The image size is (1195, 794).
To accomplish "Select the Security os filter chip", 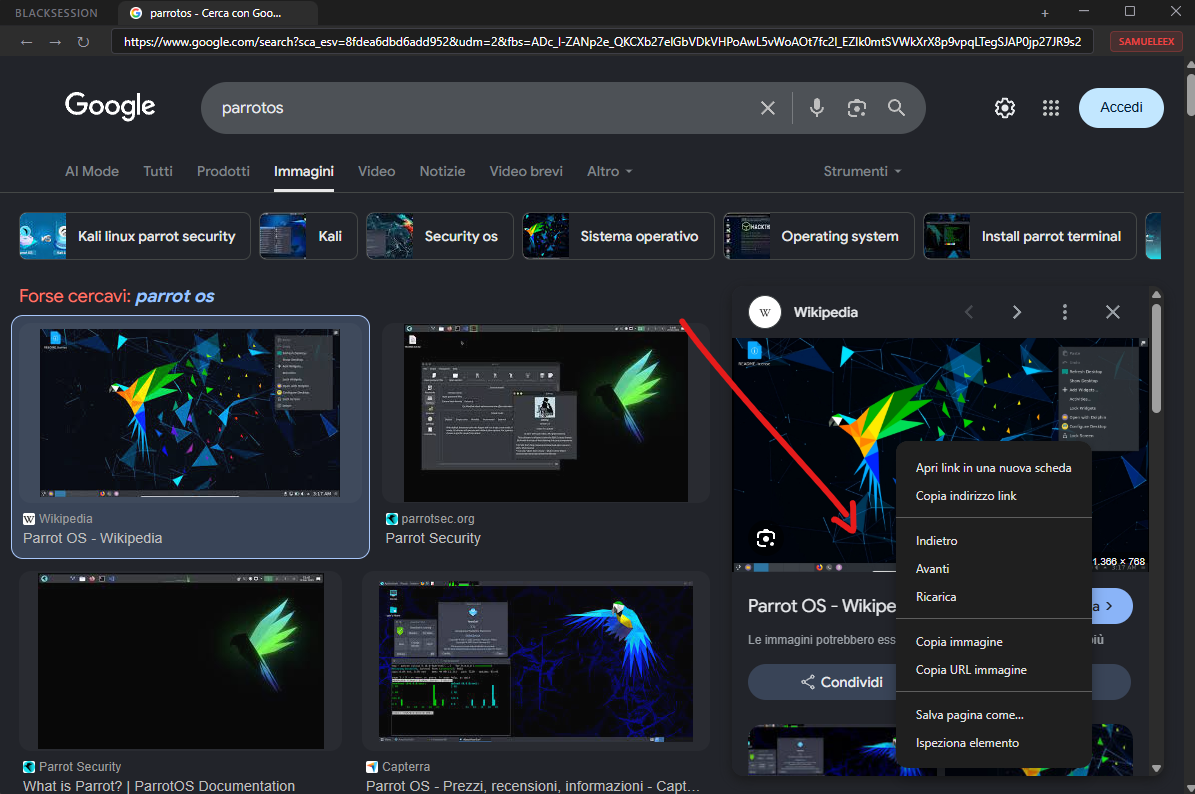I will pos(440,236).
